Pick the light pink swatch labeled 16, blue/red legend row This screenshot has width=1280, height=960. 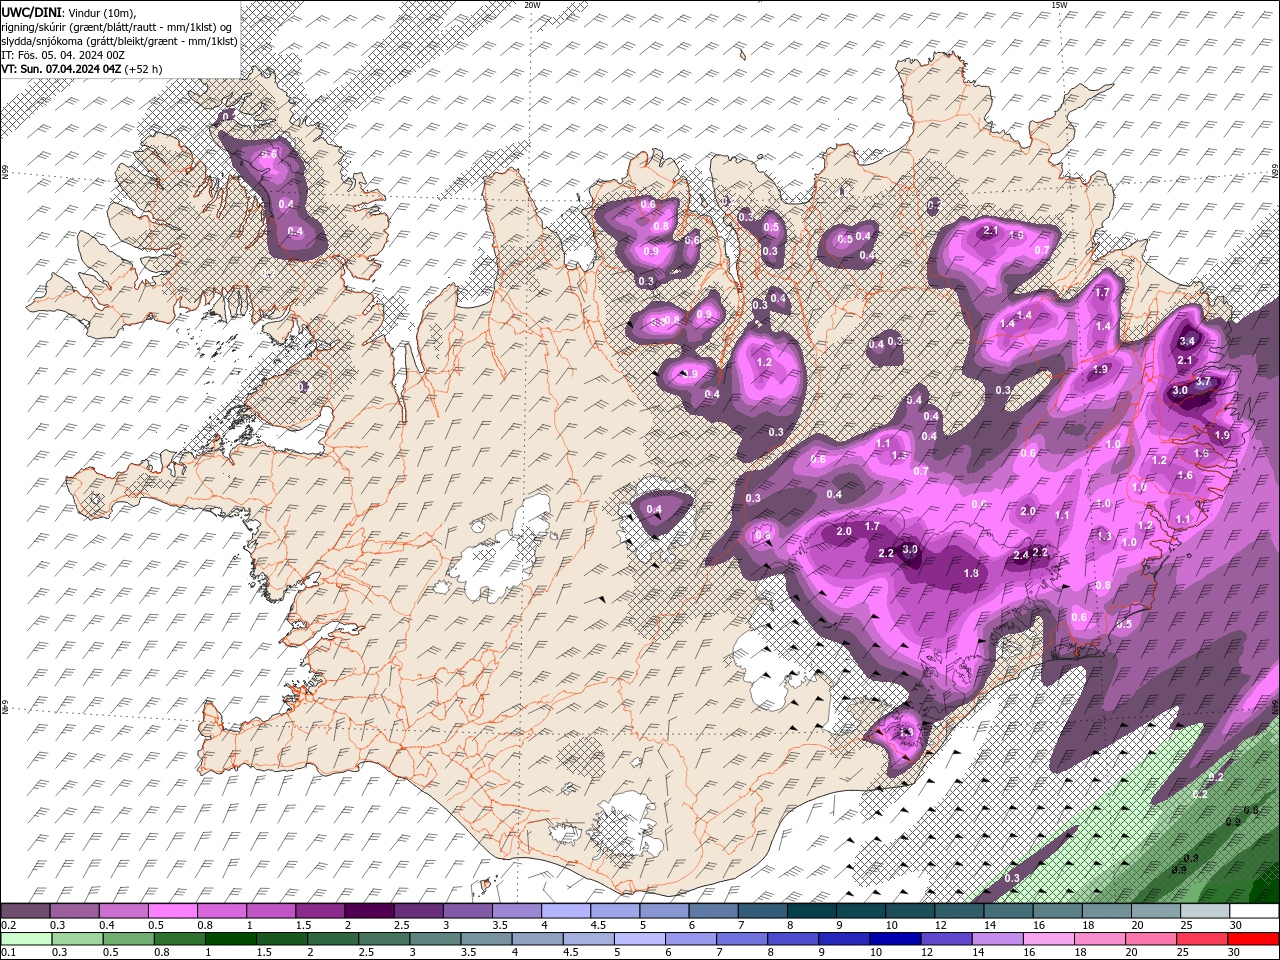tap(1049, 938)
